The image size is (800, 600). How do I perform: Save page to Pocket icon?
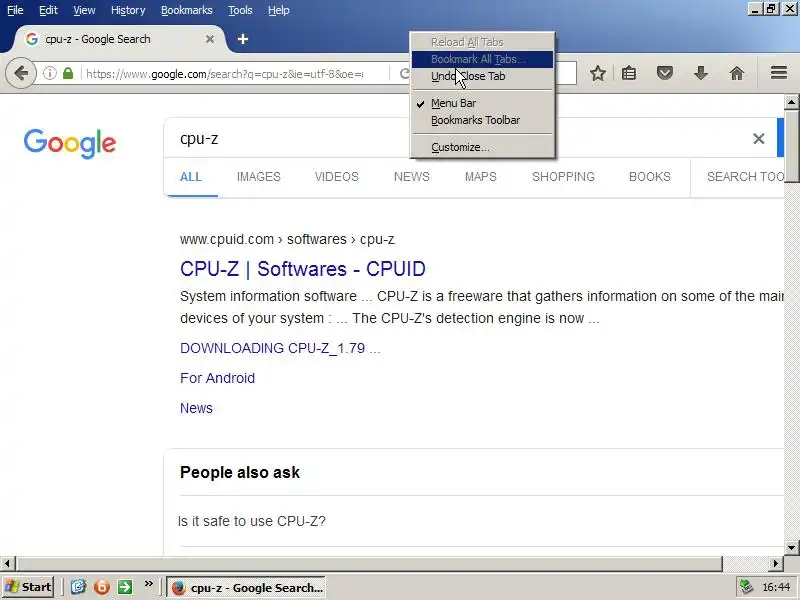coord(664,73)
